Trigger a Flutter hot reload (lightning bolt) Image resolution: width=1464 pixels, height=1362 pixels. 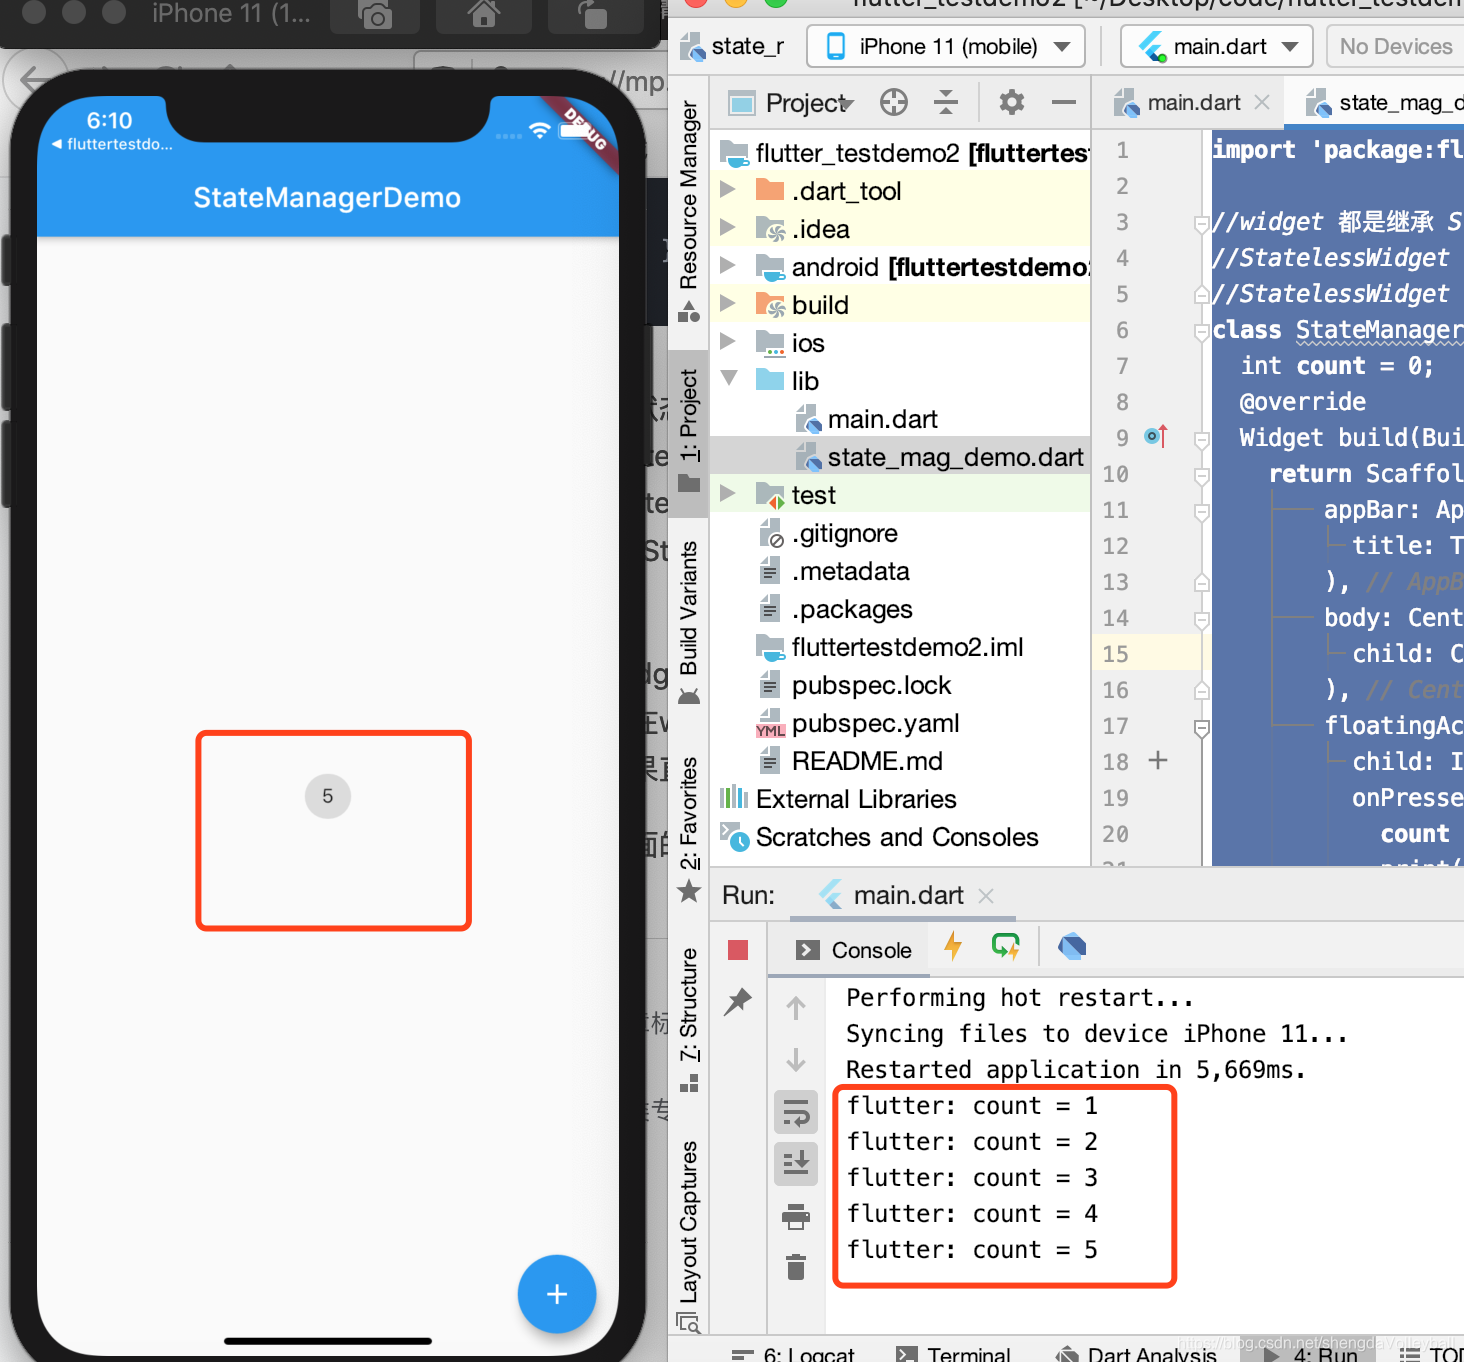point(953,947)
